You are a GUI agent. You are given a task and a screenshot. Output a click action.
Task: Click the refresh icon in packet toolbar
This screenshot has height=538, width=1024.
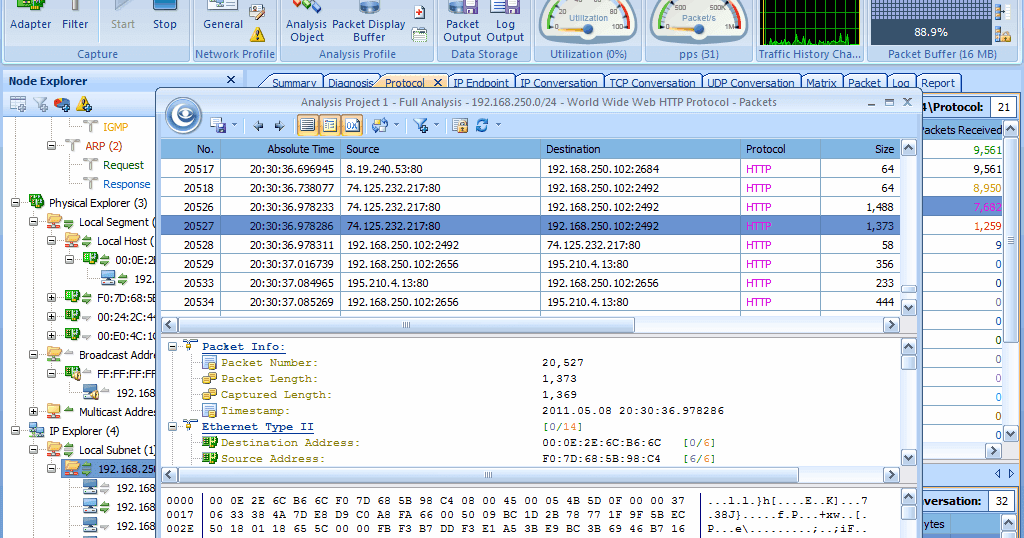pyautogui.click(x=482, y=125)
